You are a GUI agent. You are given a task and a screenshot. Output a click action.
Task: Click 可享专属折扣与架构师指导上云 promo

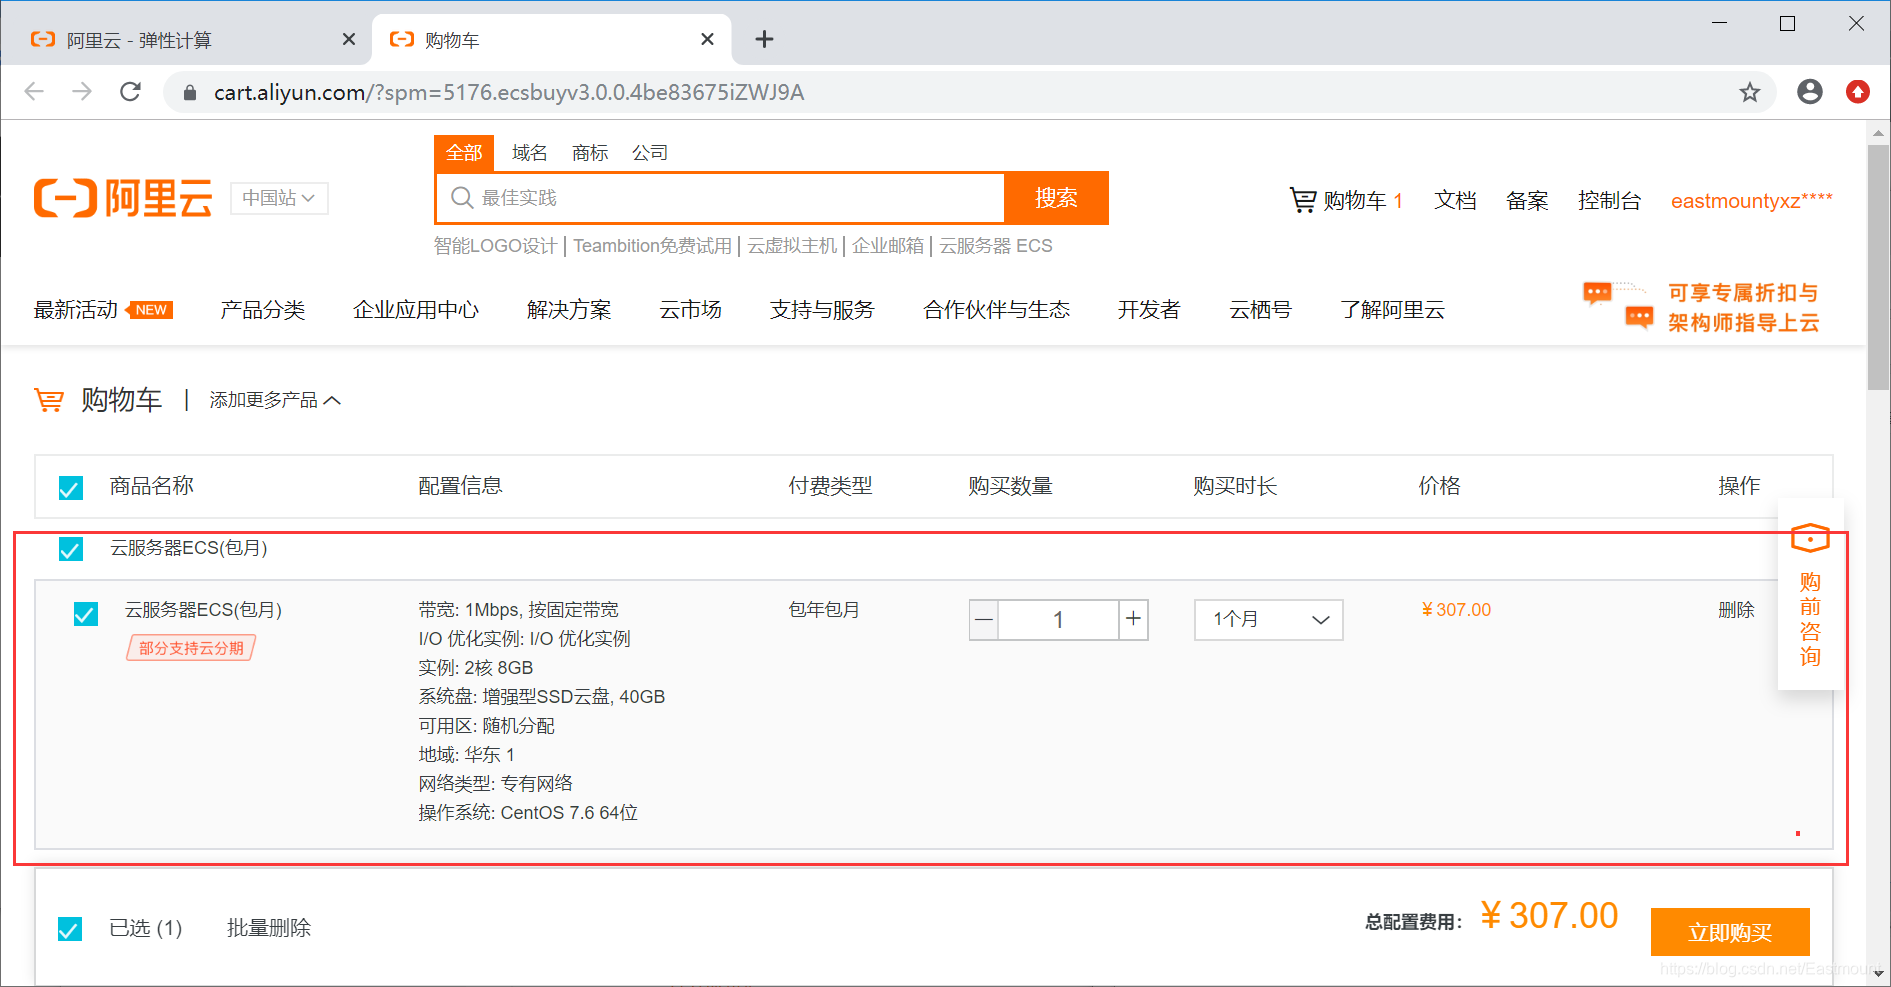click(1743, 307)
